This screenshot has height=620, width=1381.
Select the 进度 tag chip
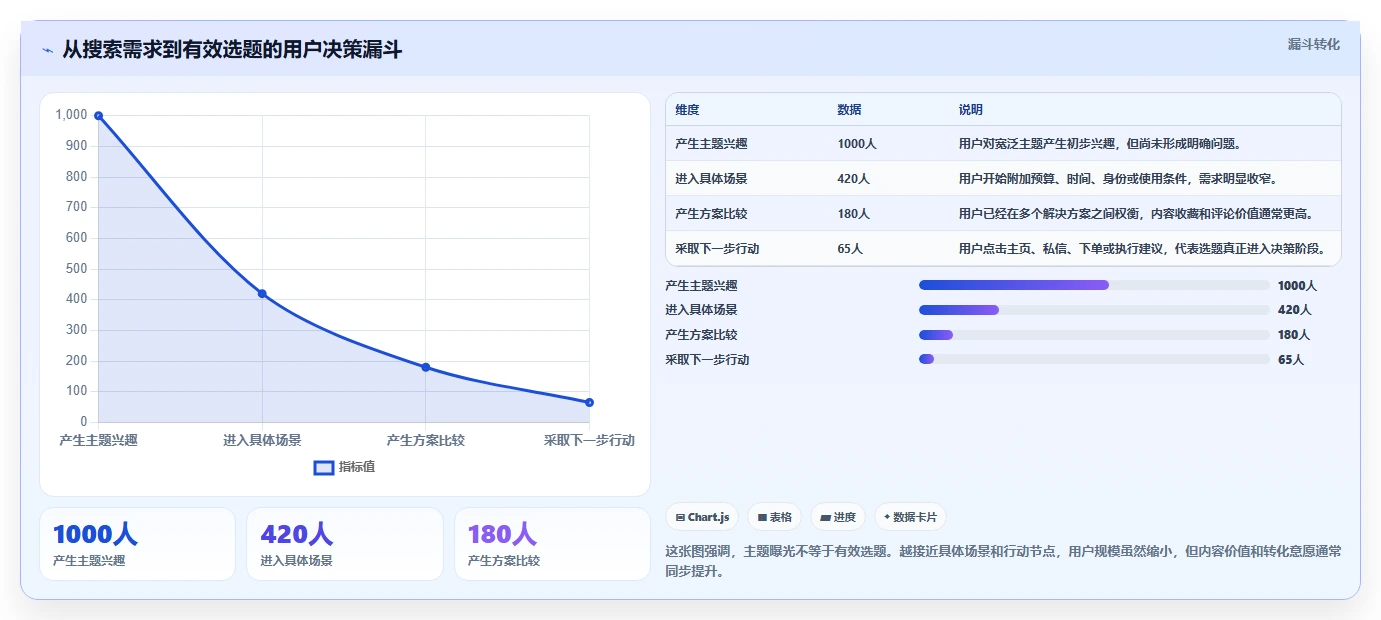pos(838,517)
